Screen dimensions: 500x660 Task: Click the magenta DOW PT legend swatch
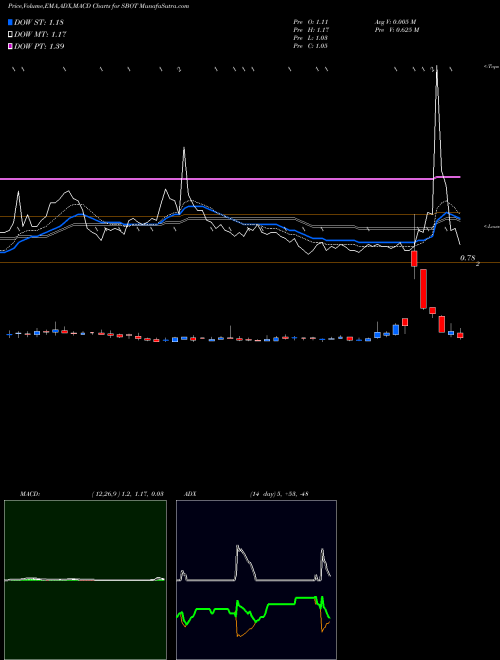pyautogui.click(x=10, y=46)
